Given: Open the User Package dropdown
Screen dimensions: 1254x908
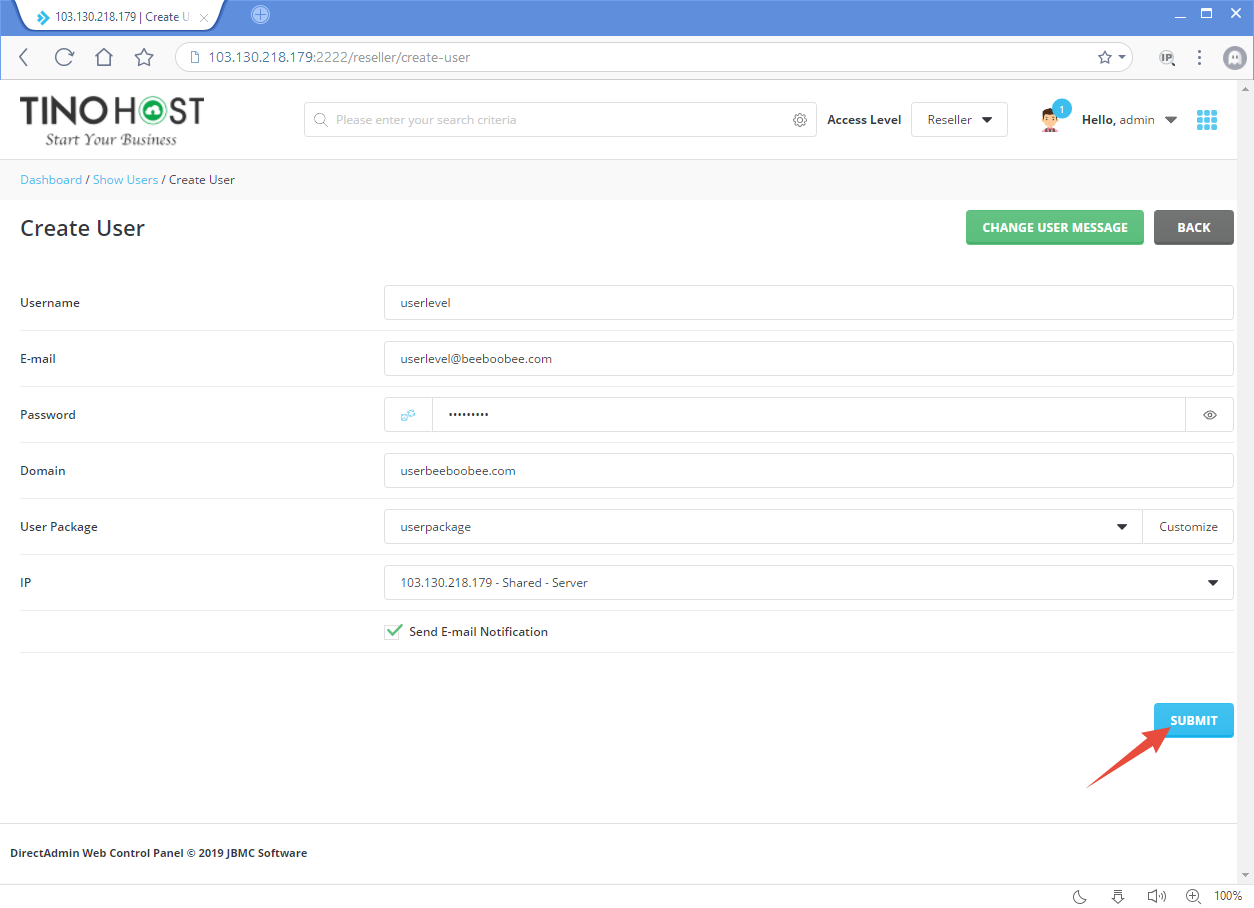Looking at the screenshot, I should 1121,526.
